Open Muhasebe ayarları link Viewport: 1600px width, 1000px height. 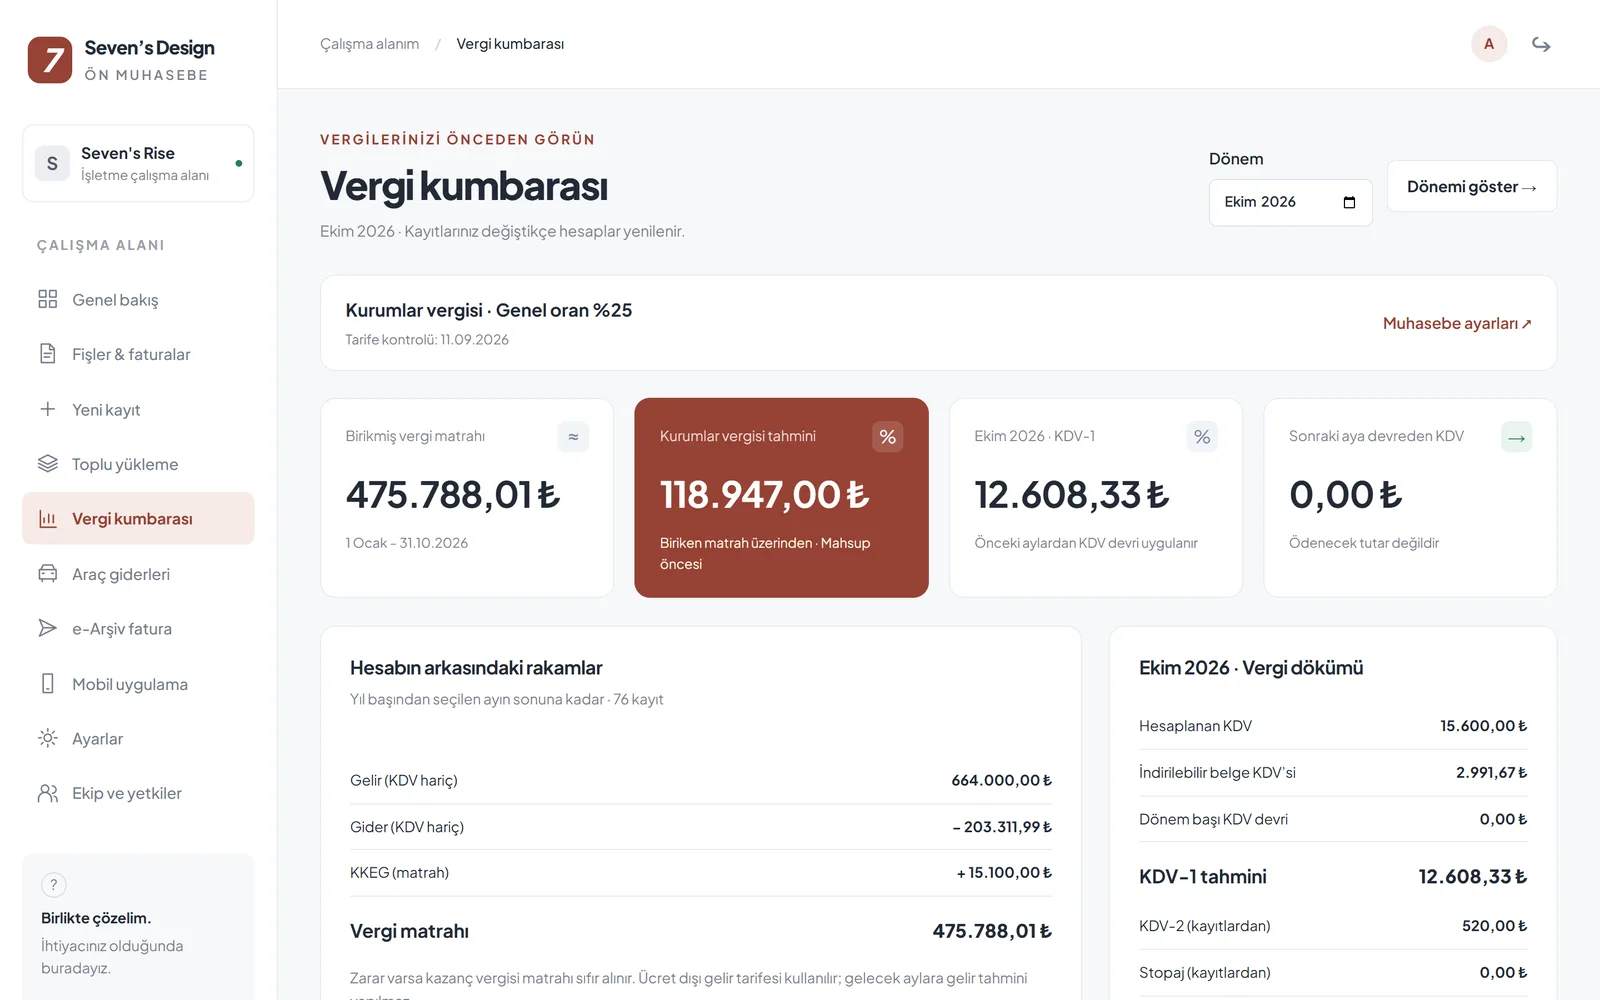pos(1457,323)
